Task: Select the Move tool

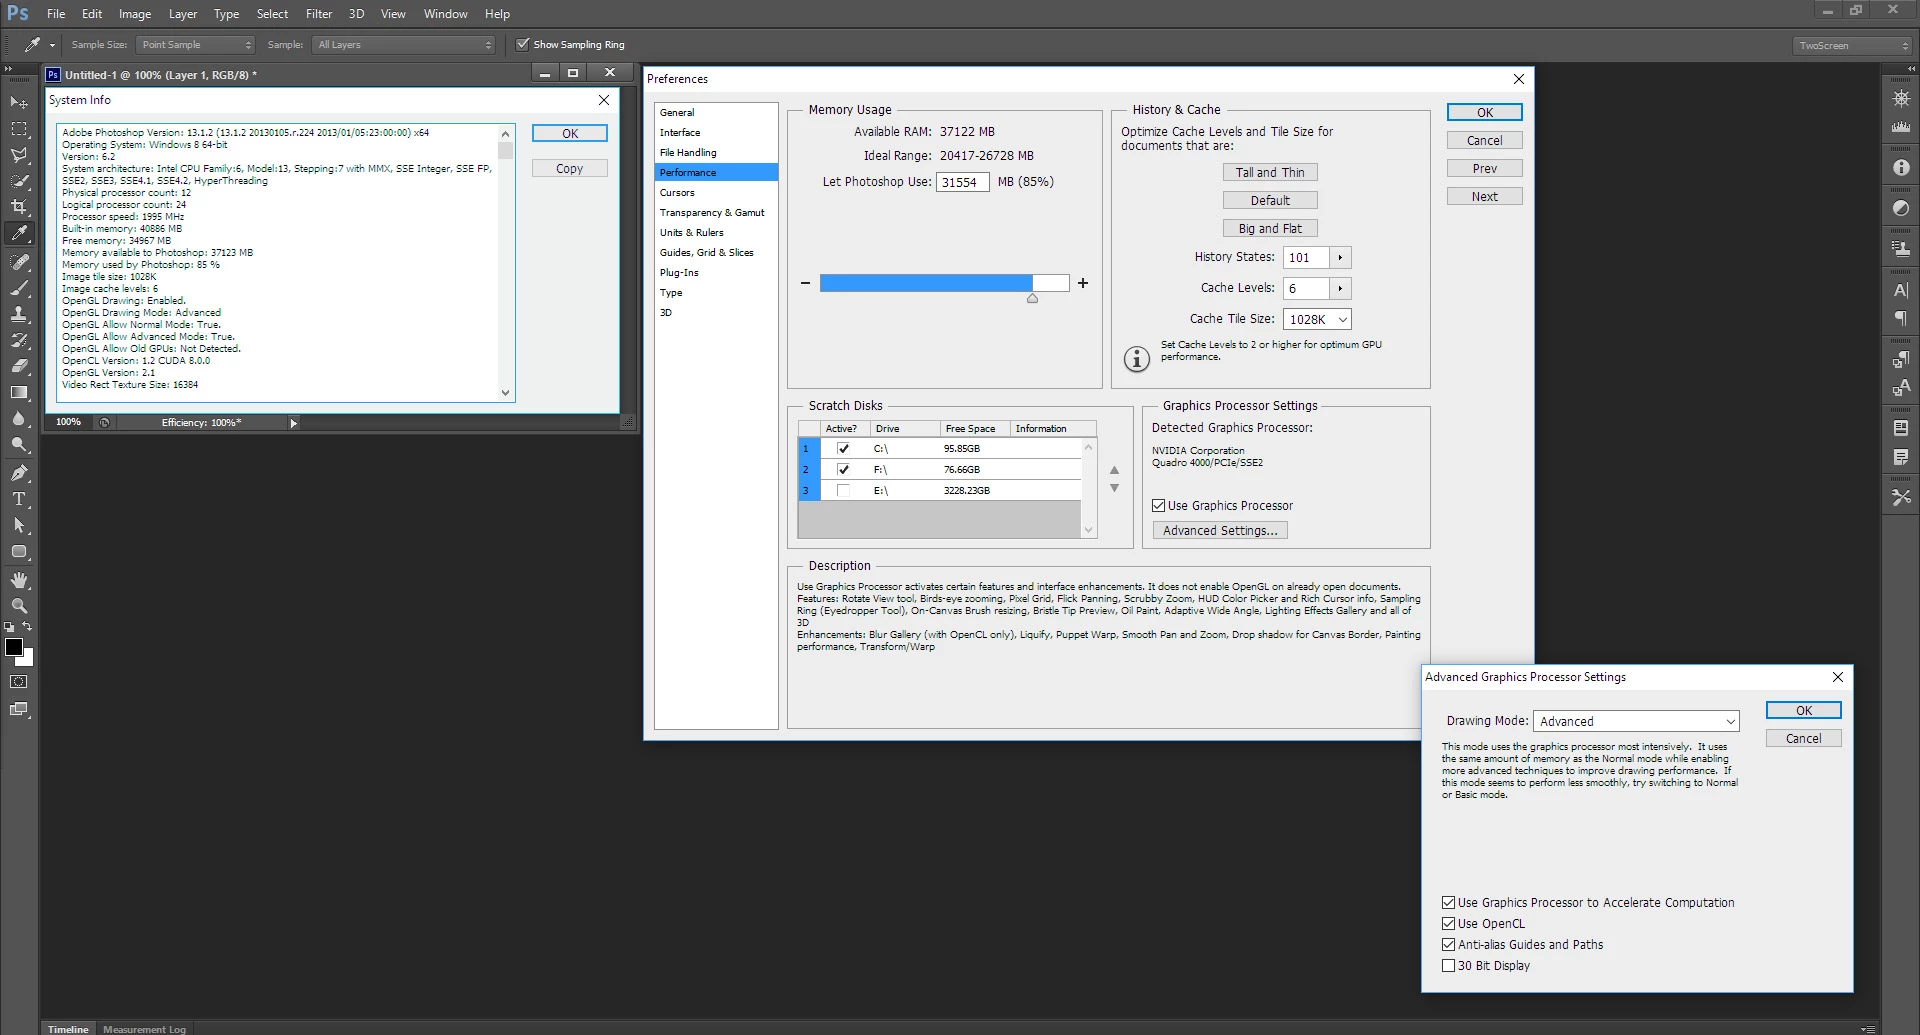Action: 19,102
